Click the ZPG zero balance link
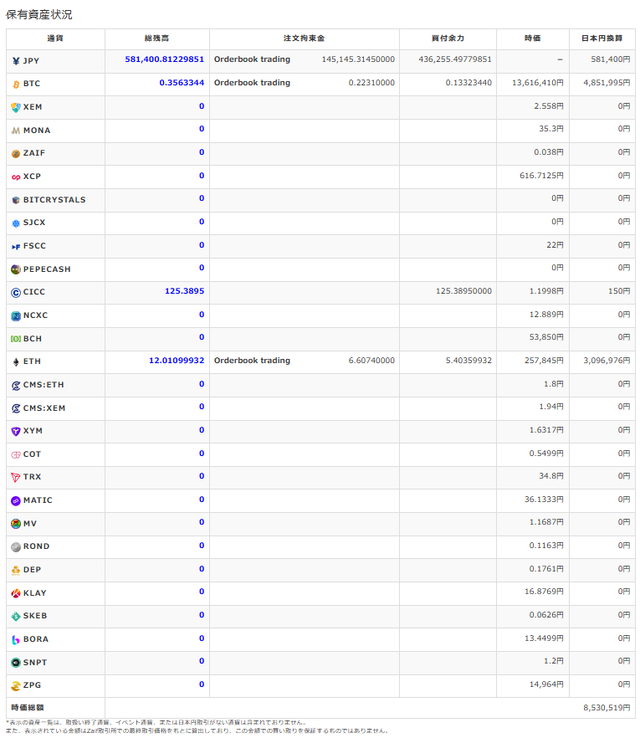This screenshot has height=738, width=640. pos(201,684)
